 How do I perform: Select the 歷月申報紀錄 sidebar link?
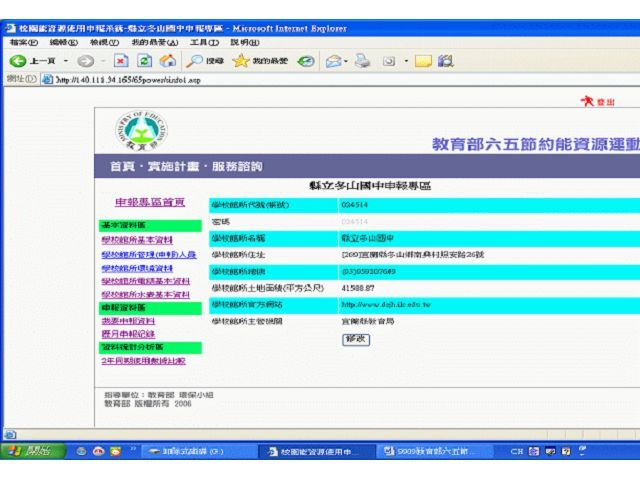[126, 334]
